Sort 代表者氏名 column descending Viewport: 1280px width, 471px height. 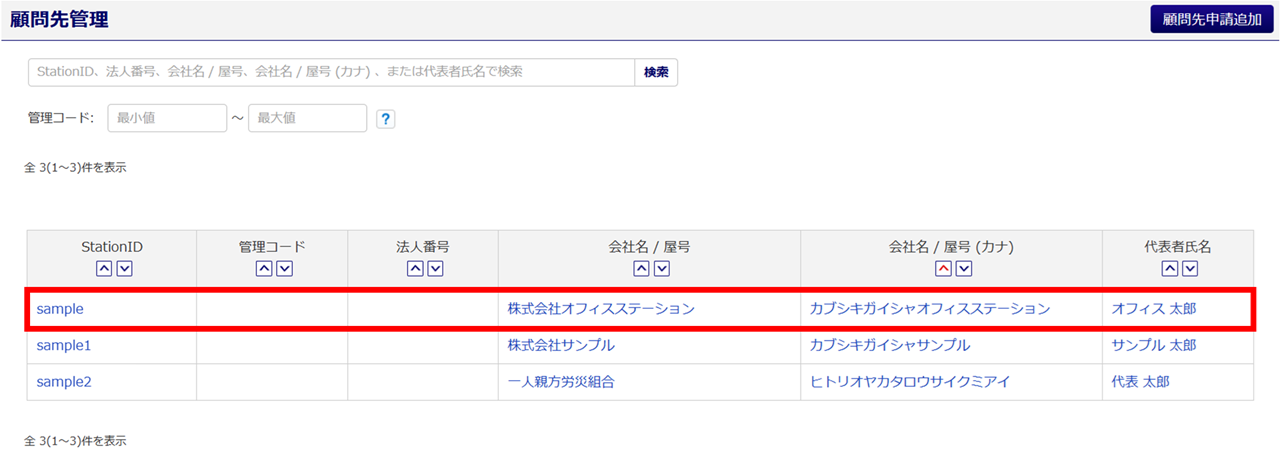click(1190, 268)
